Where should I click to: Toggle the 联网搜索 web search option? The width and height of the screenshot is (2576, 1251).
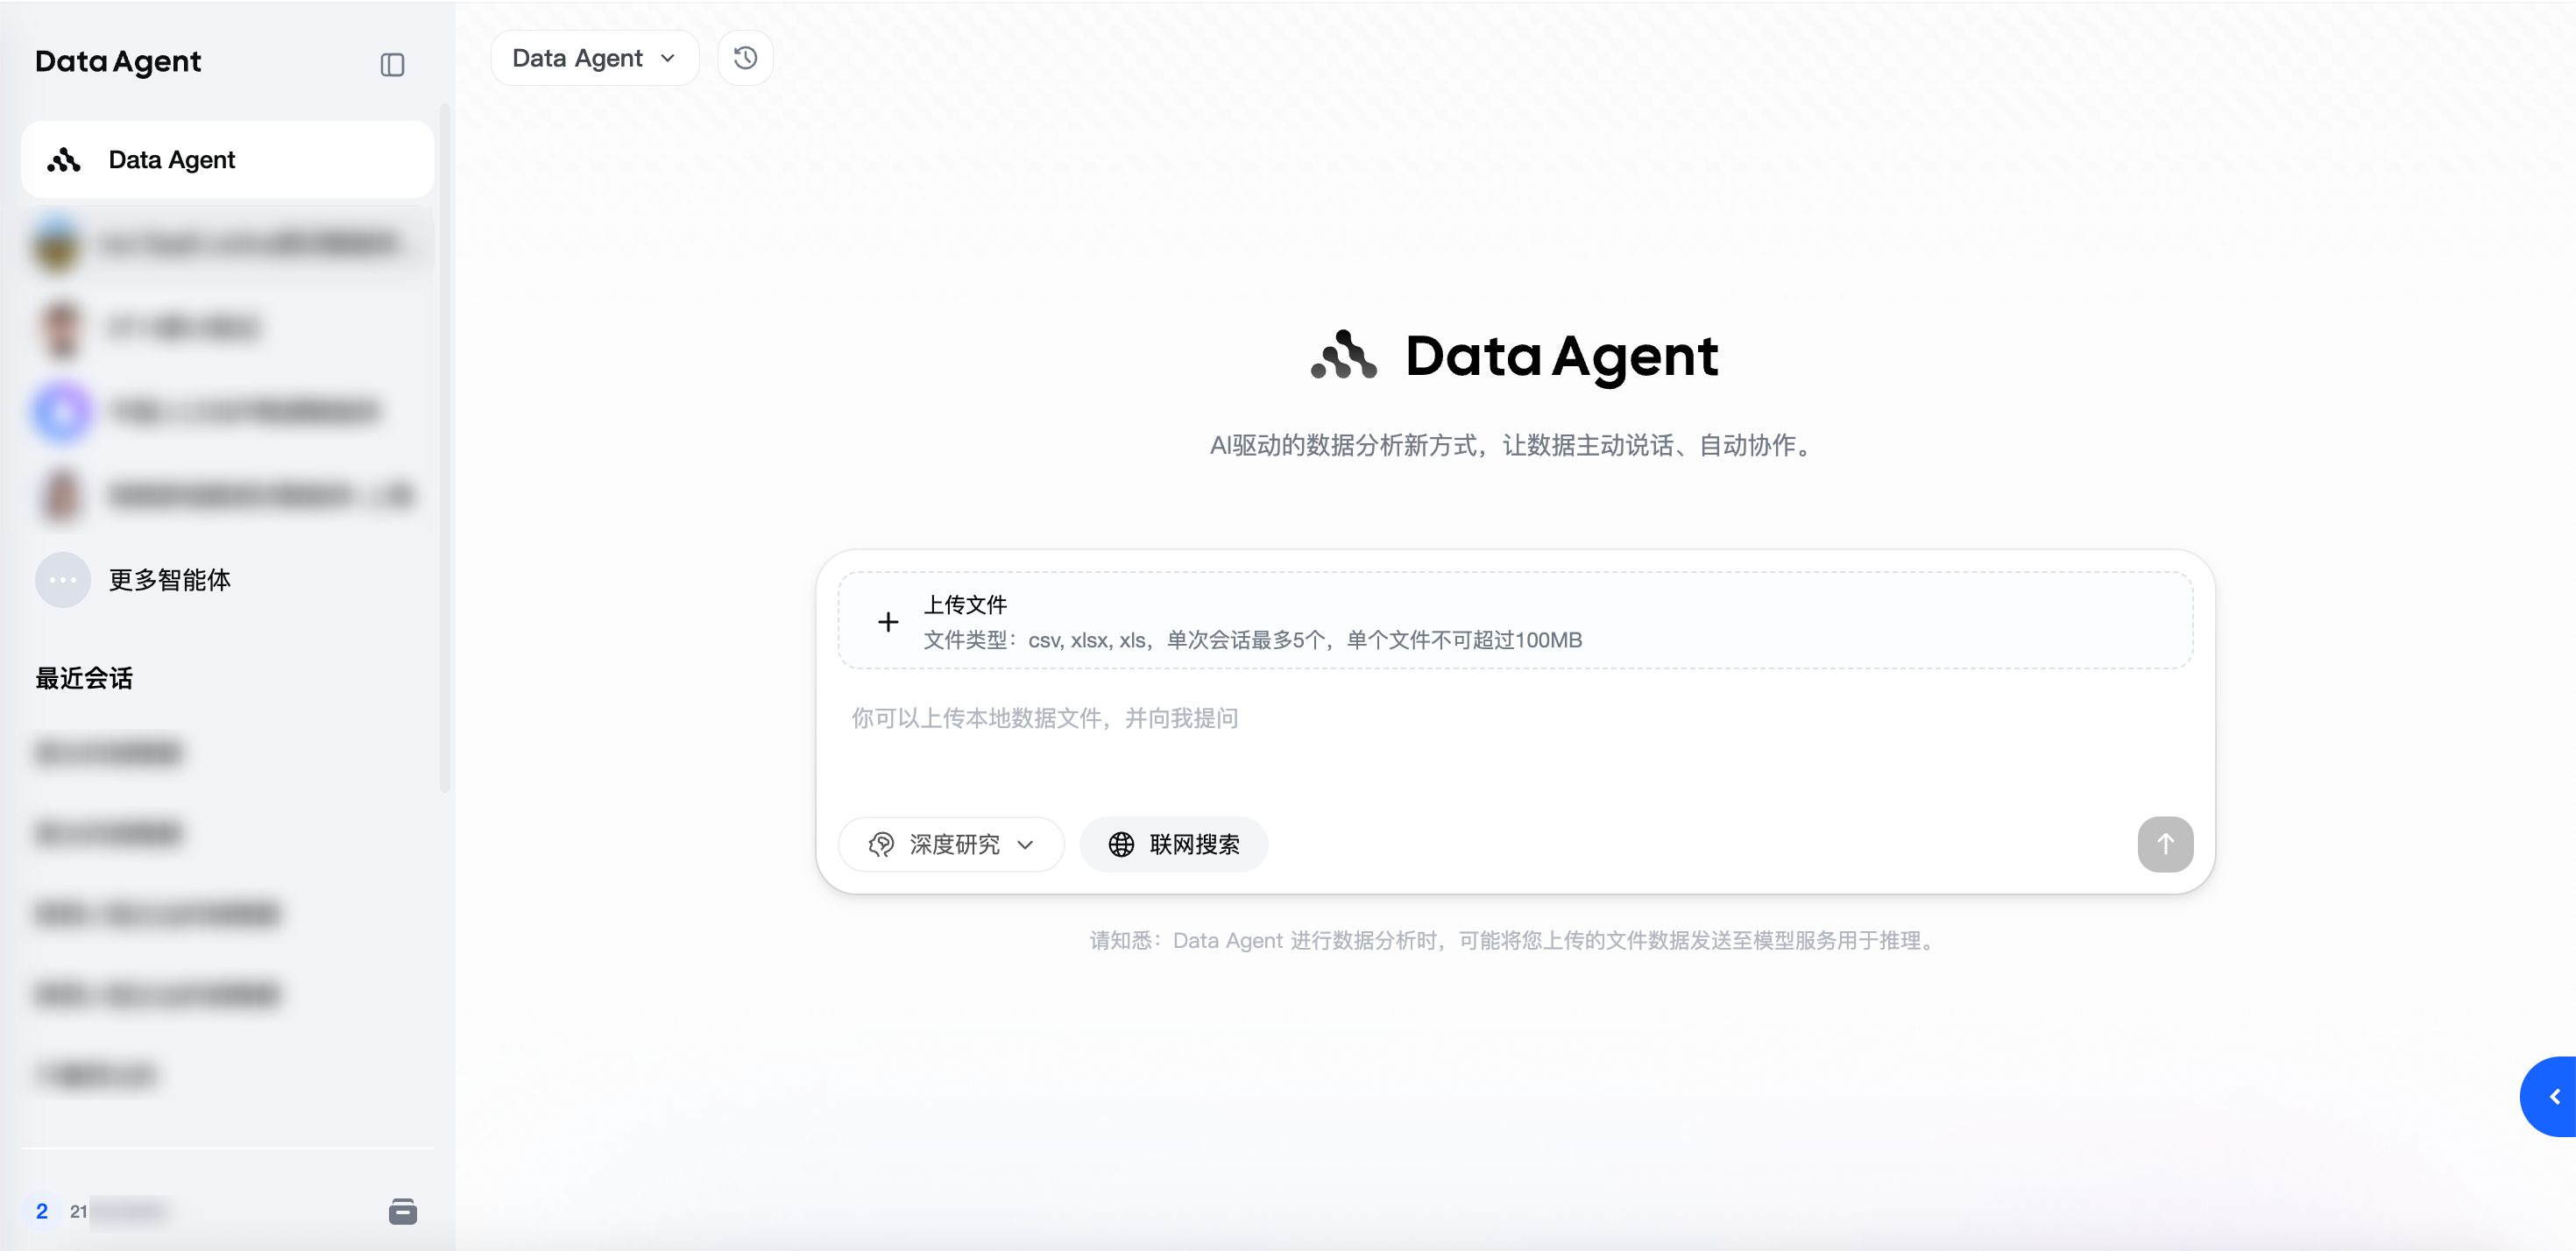click(1173, 844)
